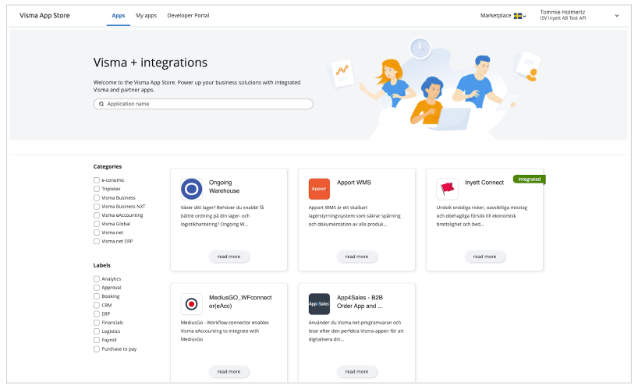Tick the ERP label checkbox
The width and height of the screenshot is (636, 387).
click(x=97, y=314)
